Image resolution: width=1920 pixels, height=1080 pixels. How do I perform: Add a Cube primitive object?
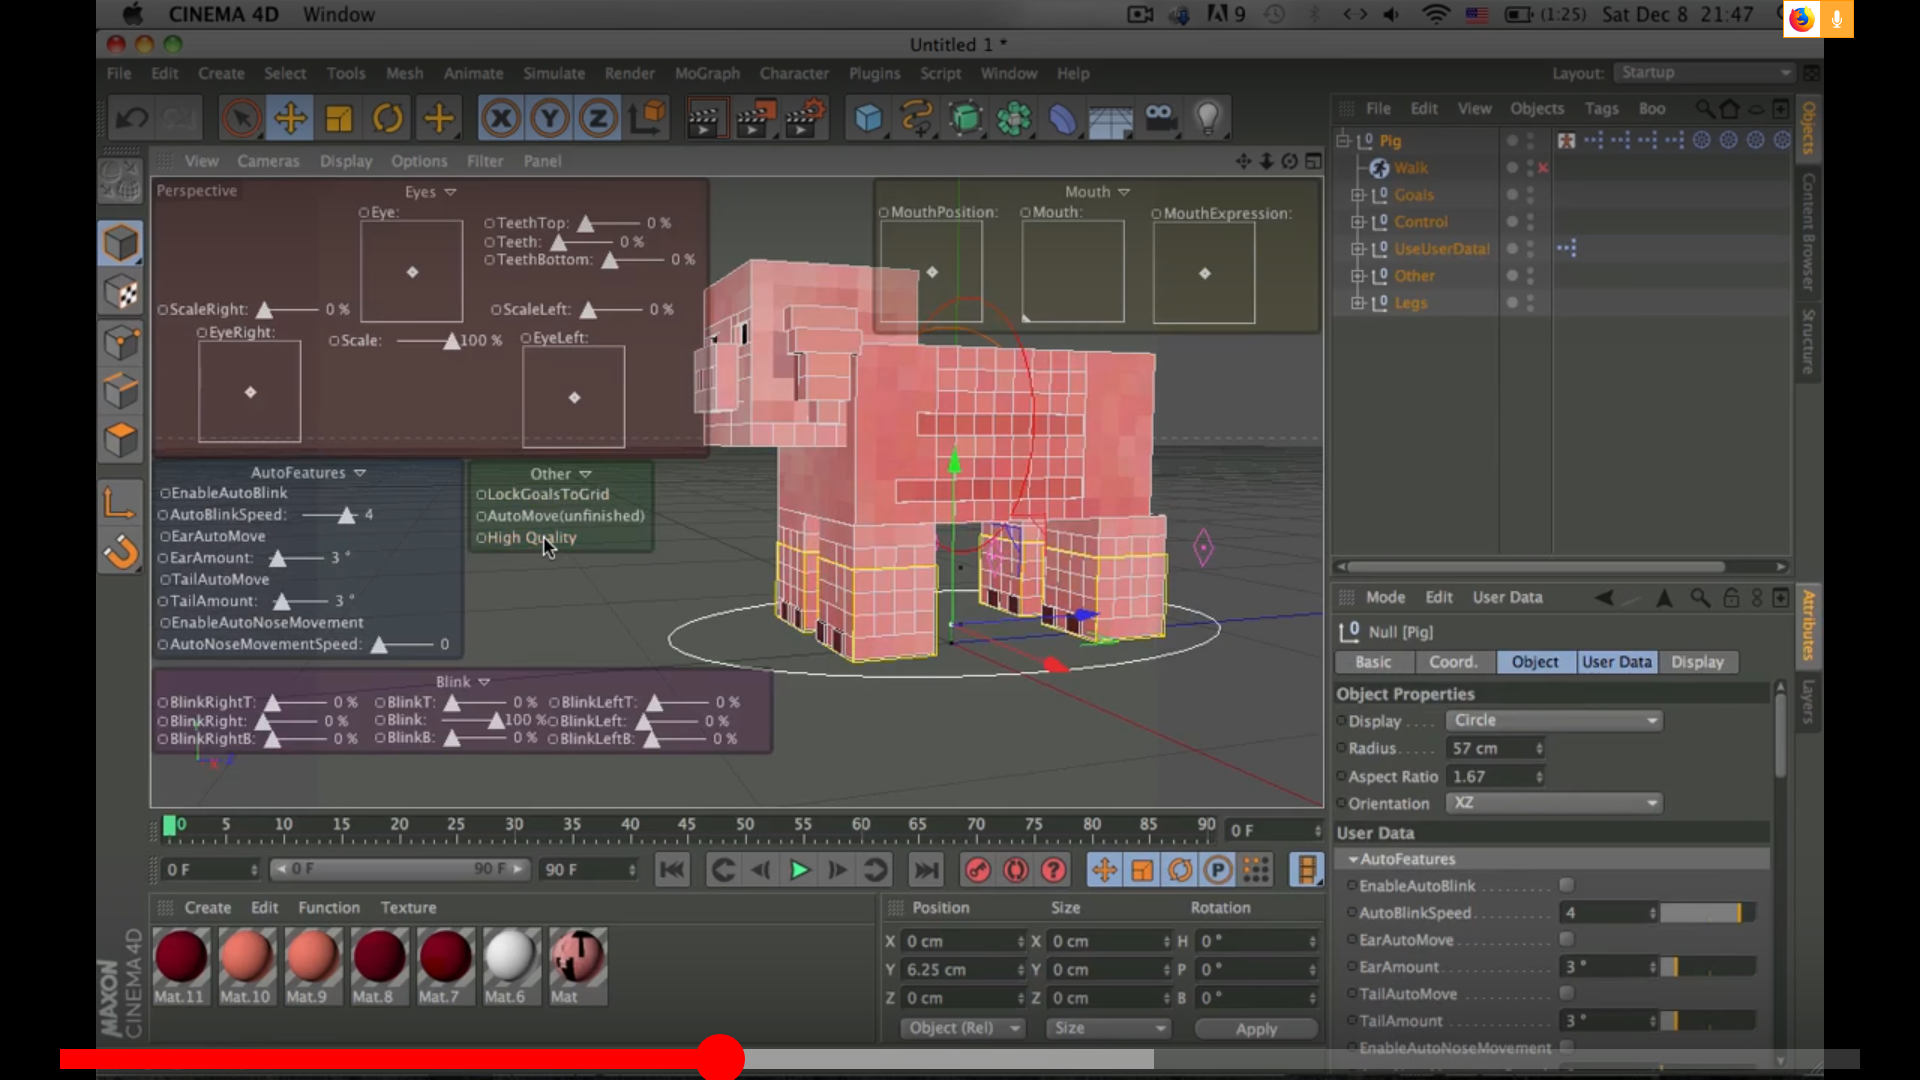point(868,118)
